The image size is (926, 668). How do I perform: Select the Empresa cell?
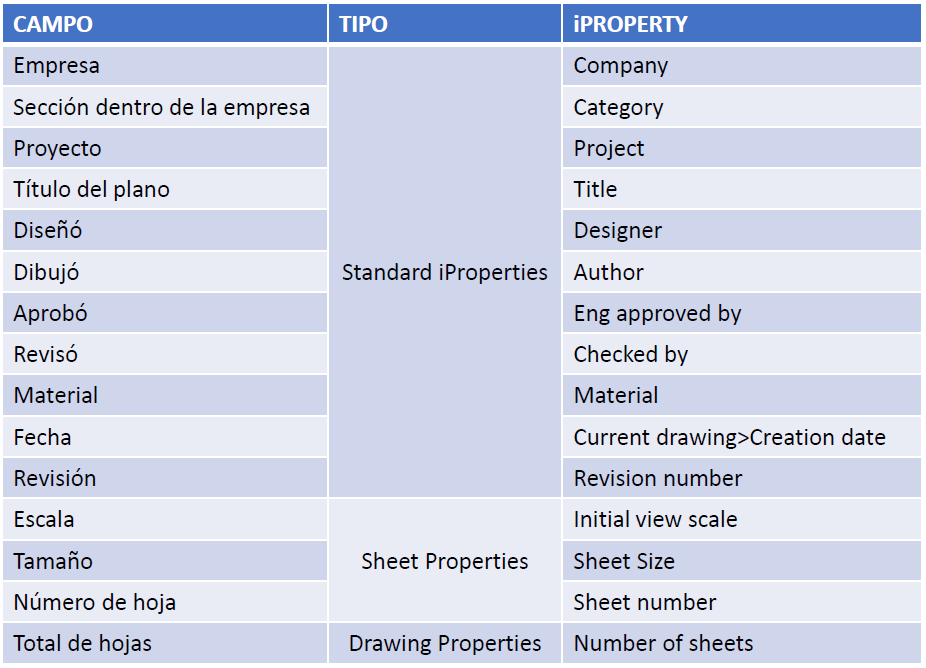tap(57, 66)
